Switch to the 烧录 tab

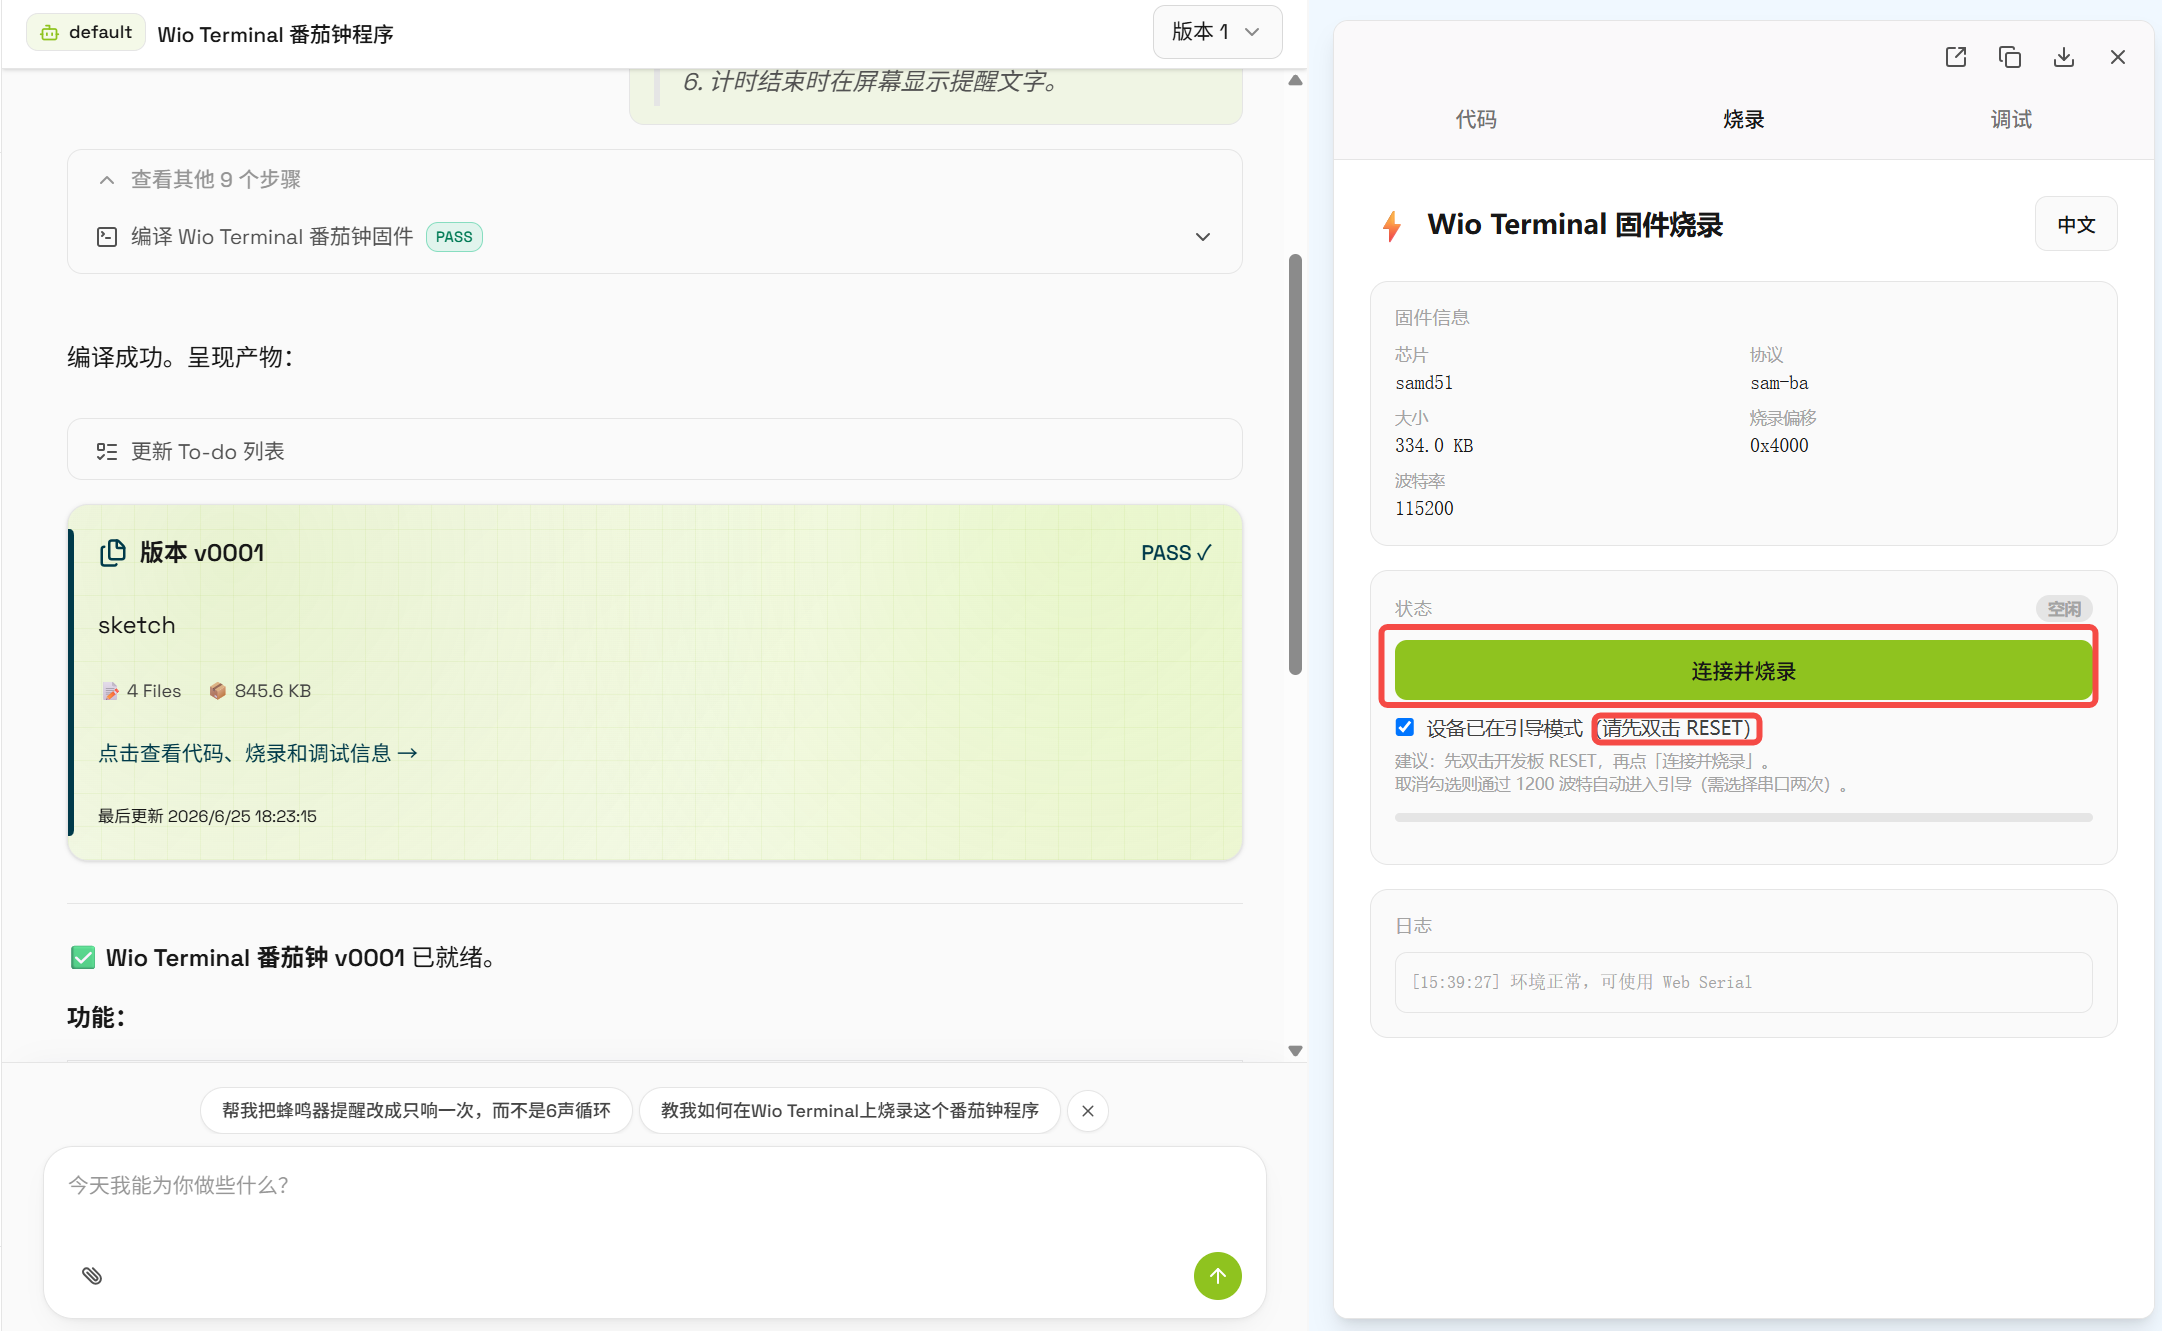click(1743, 120)
